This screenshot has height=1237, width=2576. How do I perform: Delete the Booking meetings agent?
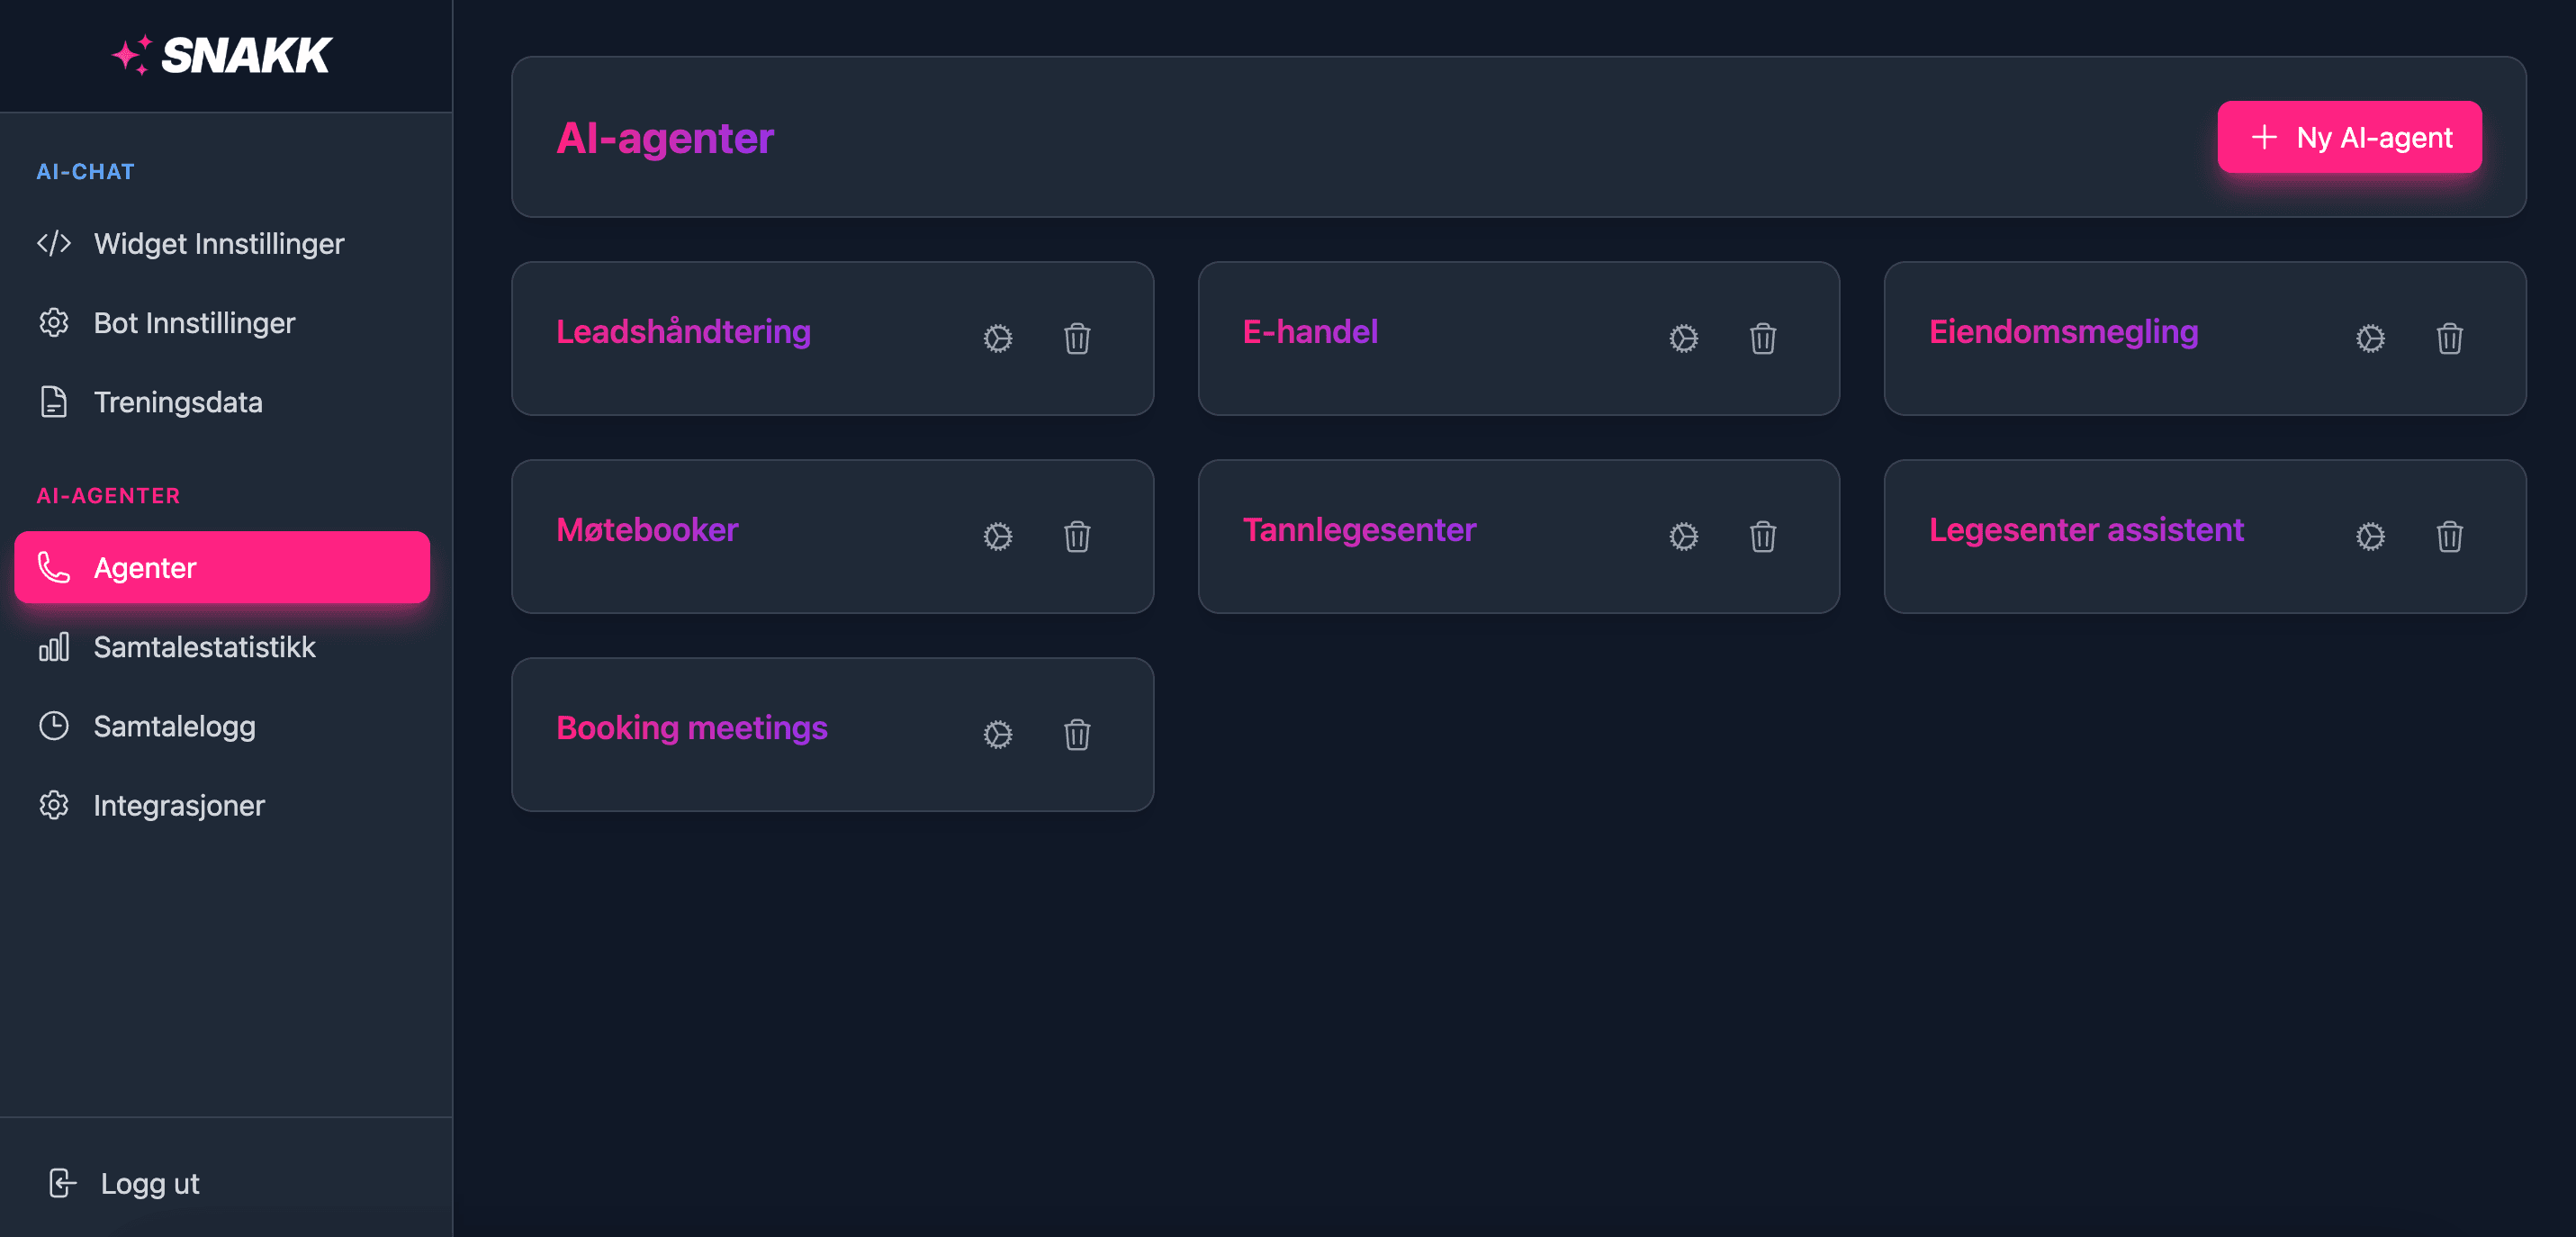(x=1077, y=734)
